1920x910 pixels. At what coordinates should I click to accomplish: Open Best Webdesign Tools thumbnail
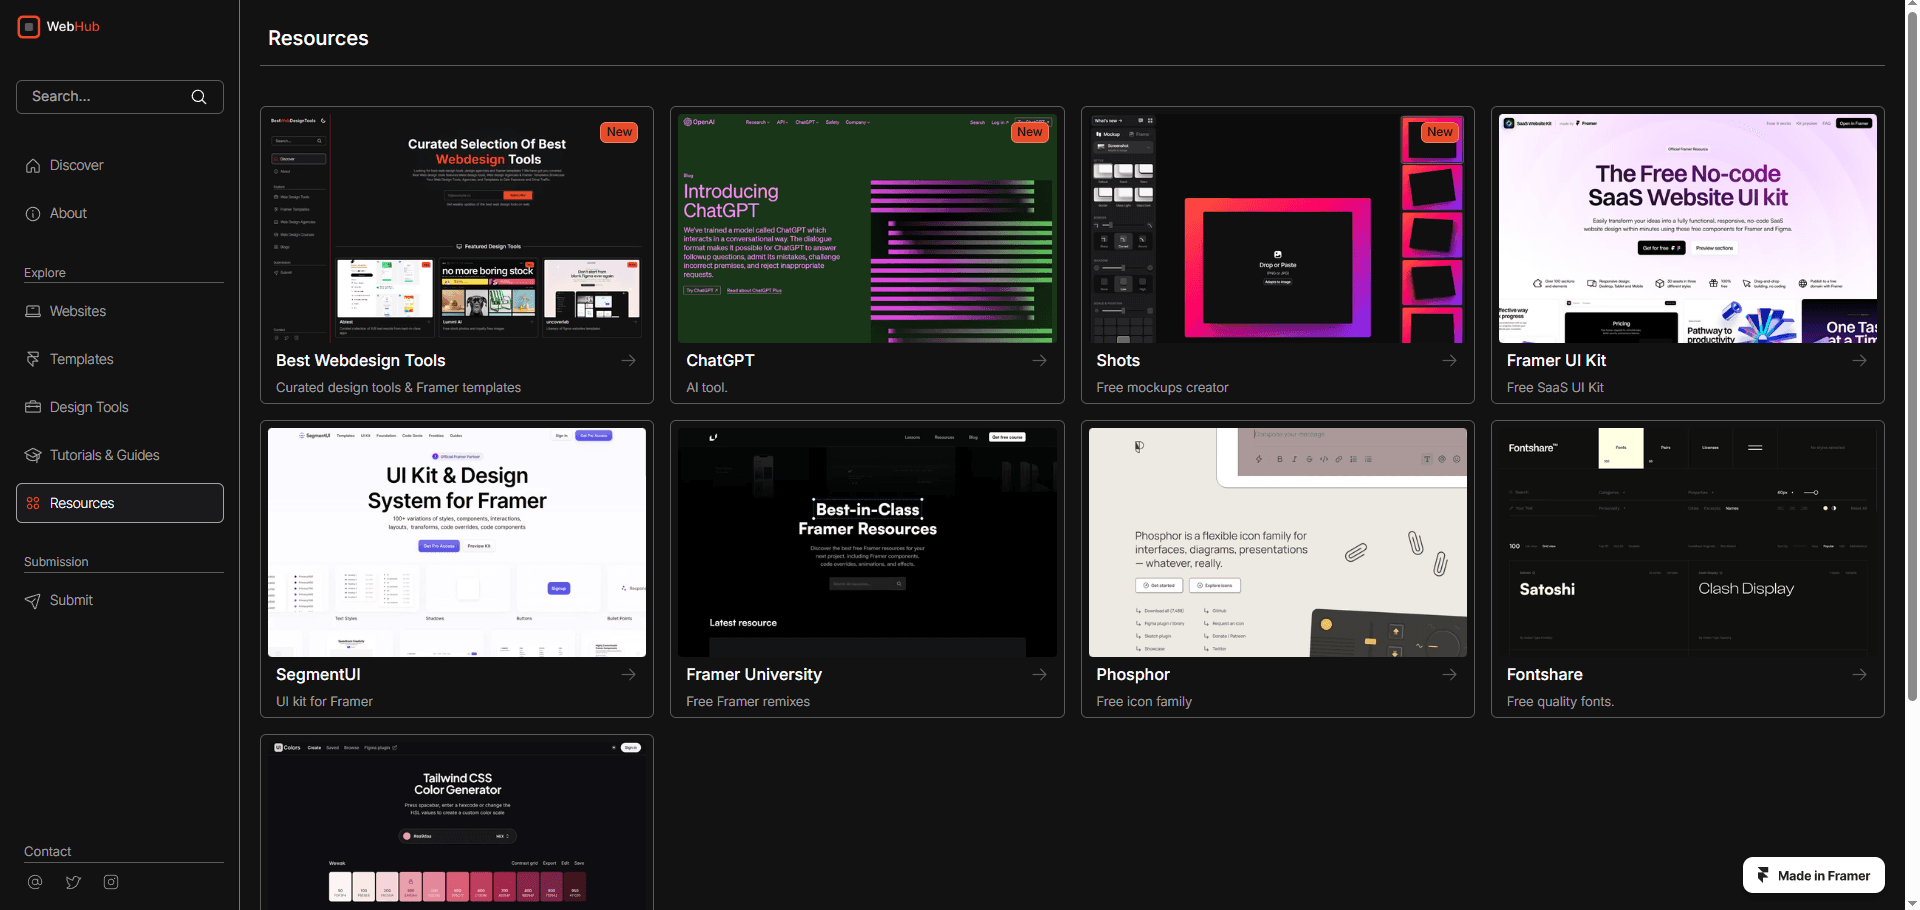click(x=457, y=228)
